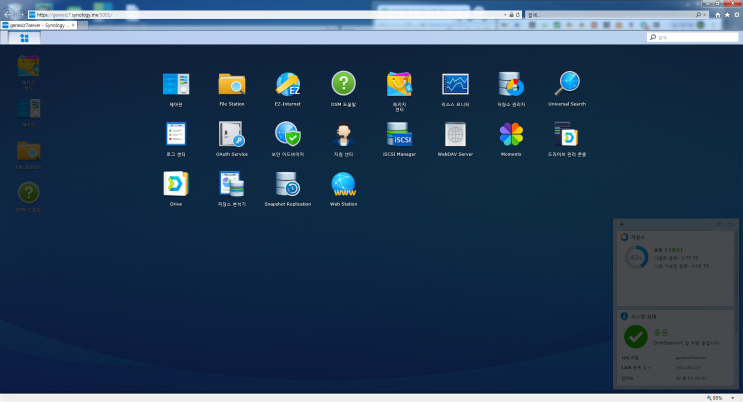Open browser favorites star icon
Screen dimensions: 743x402
pyautogui.click(x=727, y=15)
